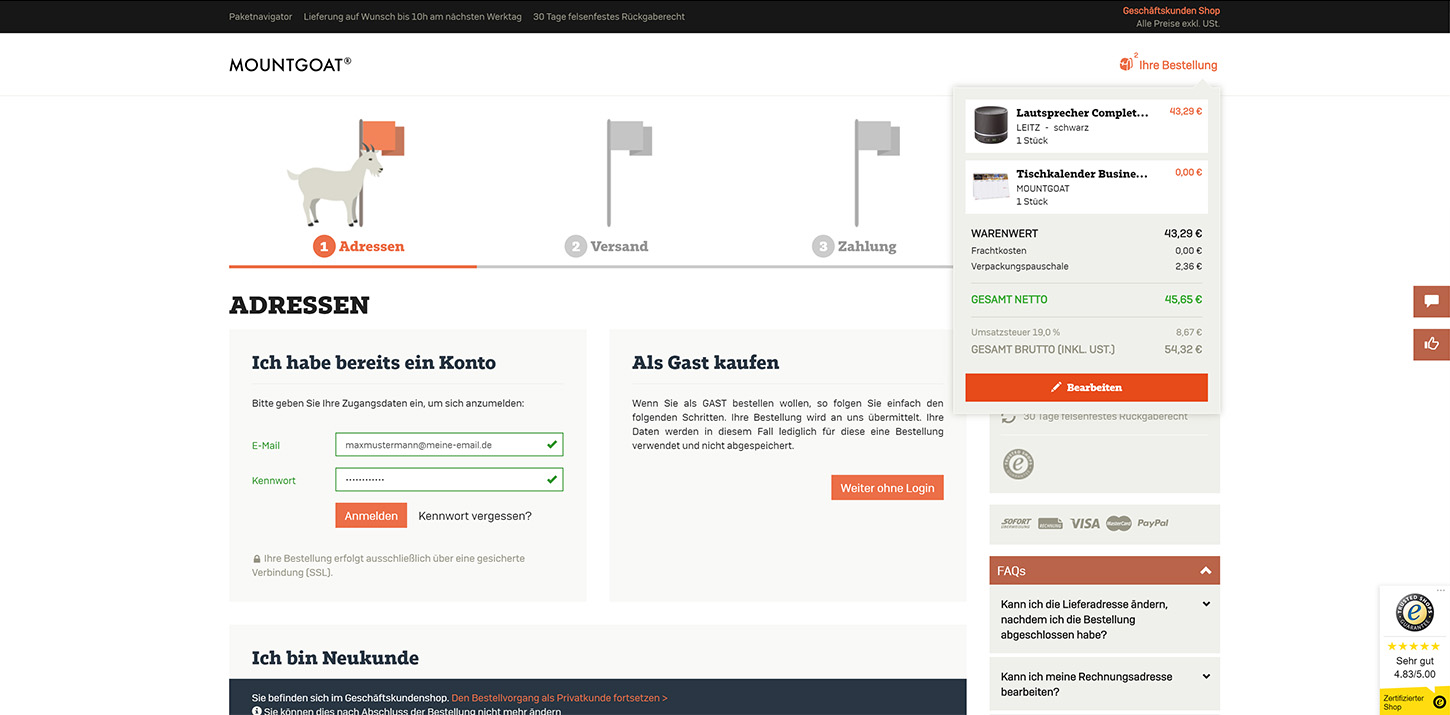This screenshot has height=715, width=1450.
Task: Go to the Zahlung step
Action: [855, 246]
